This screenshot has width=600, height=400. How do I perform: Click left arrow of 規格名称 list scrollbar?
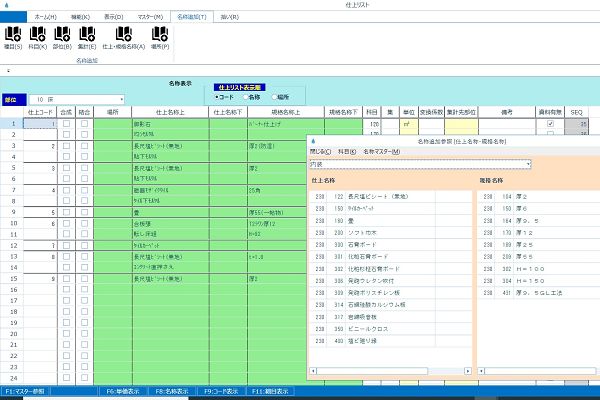(x=481, y=371)
